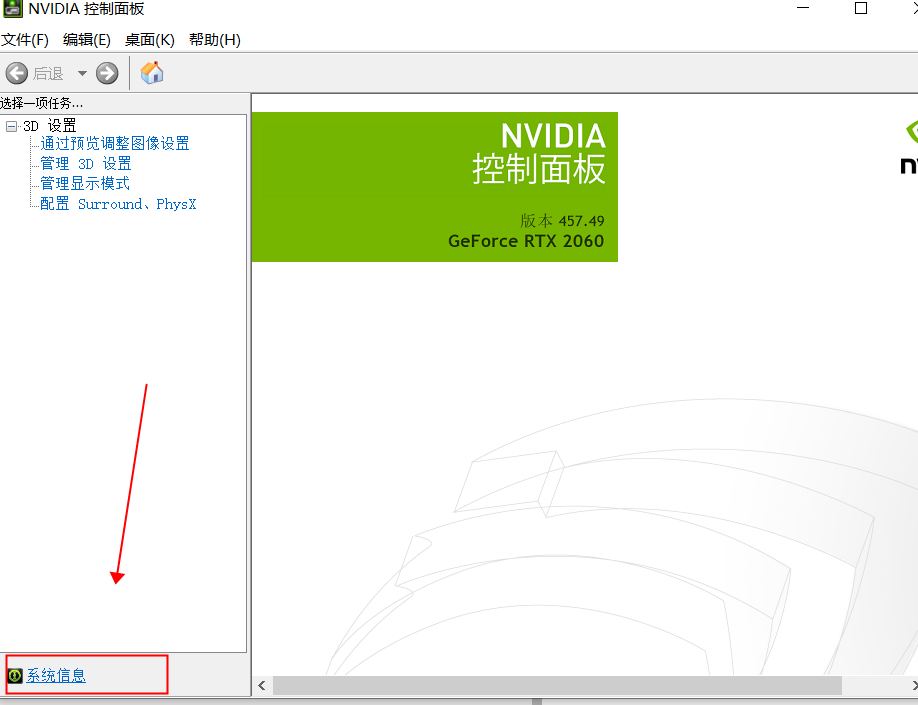918x705 pixels.
Task: Collapse the 3D 设置 tree node
Action: point(11,126)
